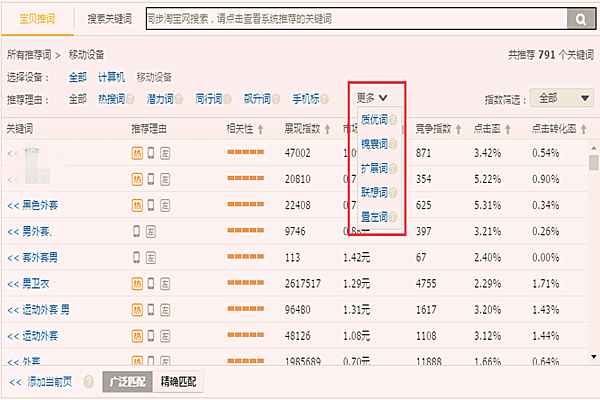Select 精确匹配 match mode

tap(178, 382)
